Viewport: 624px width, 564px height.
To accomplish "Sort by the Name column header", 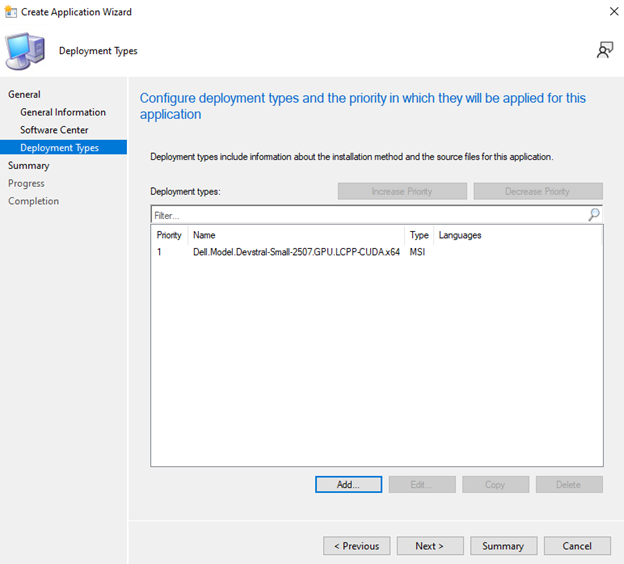I will pyautogui.click(x=296, y=235).
